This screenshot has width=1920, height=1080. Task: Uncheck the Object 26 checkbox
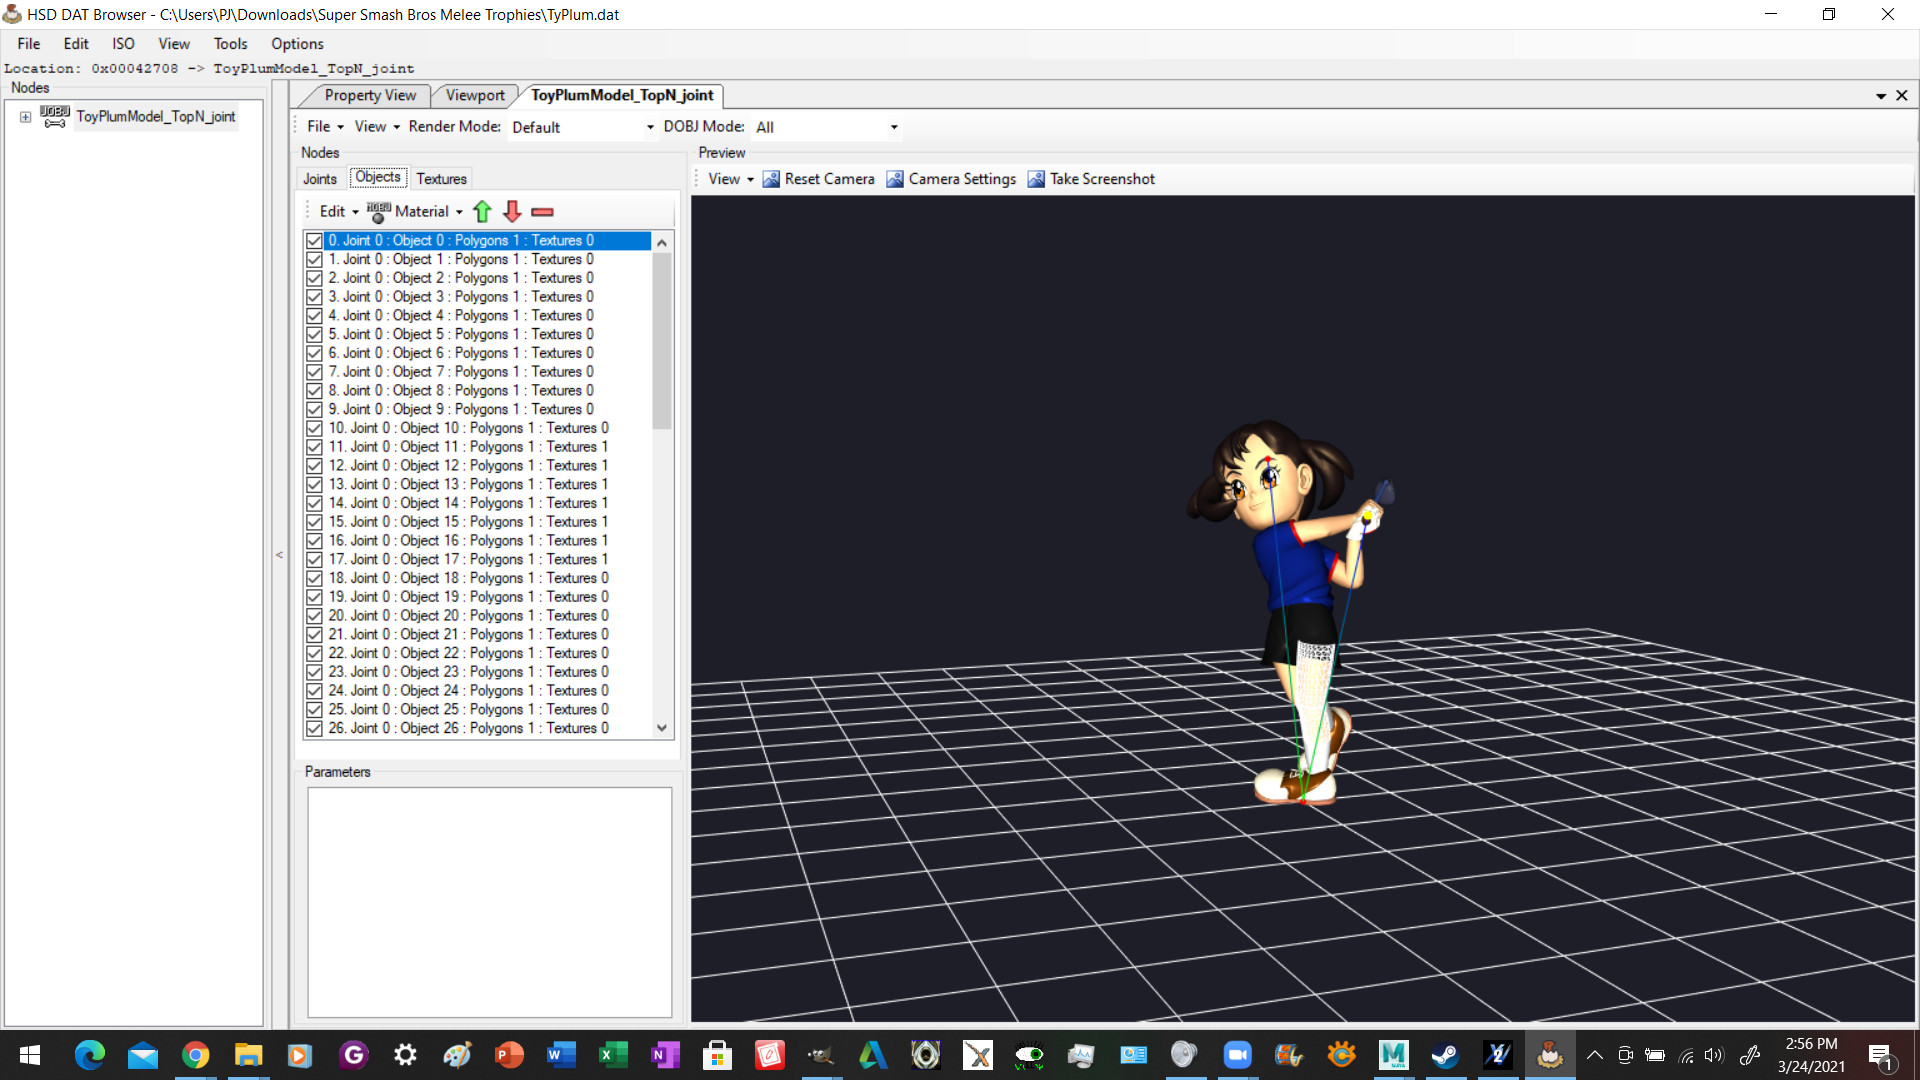[x=314, y=729]
